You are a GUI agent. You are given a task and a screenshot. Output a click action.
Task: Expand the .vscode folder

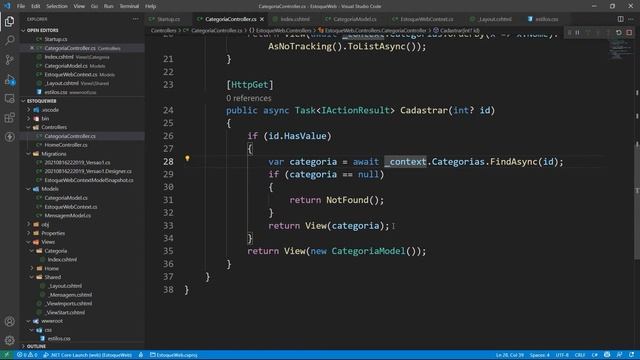pyautogui.click(x=50, y=110)
